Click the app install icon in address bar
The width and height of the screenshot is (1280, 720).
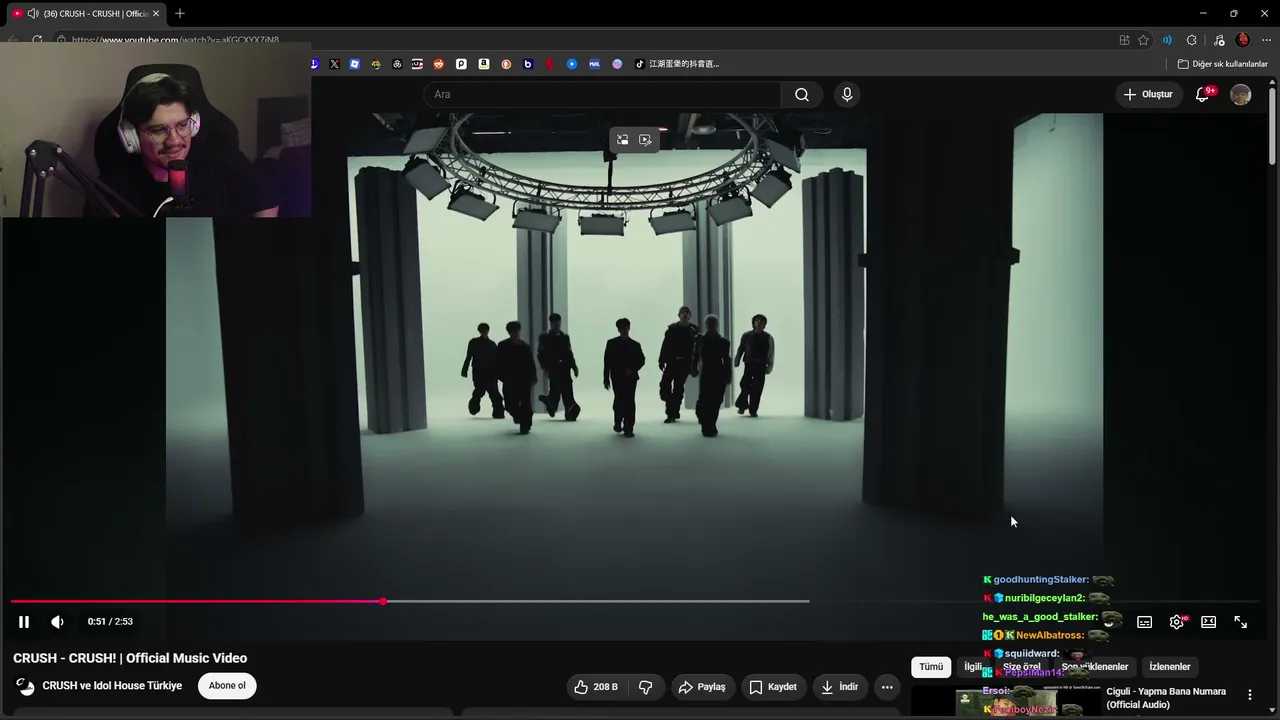pos(1125,40)
